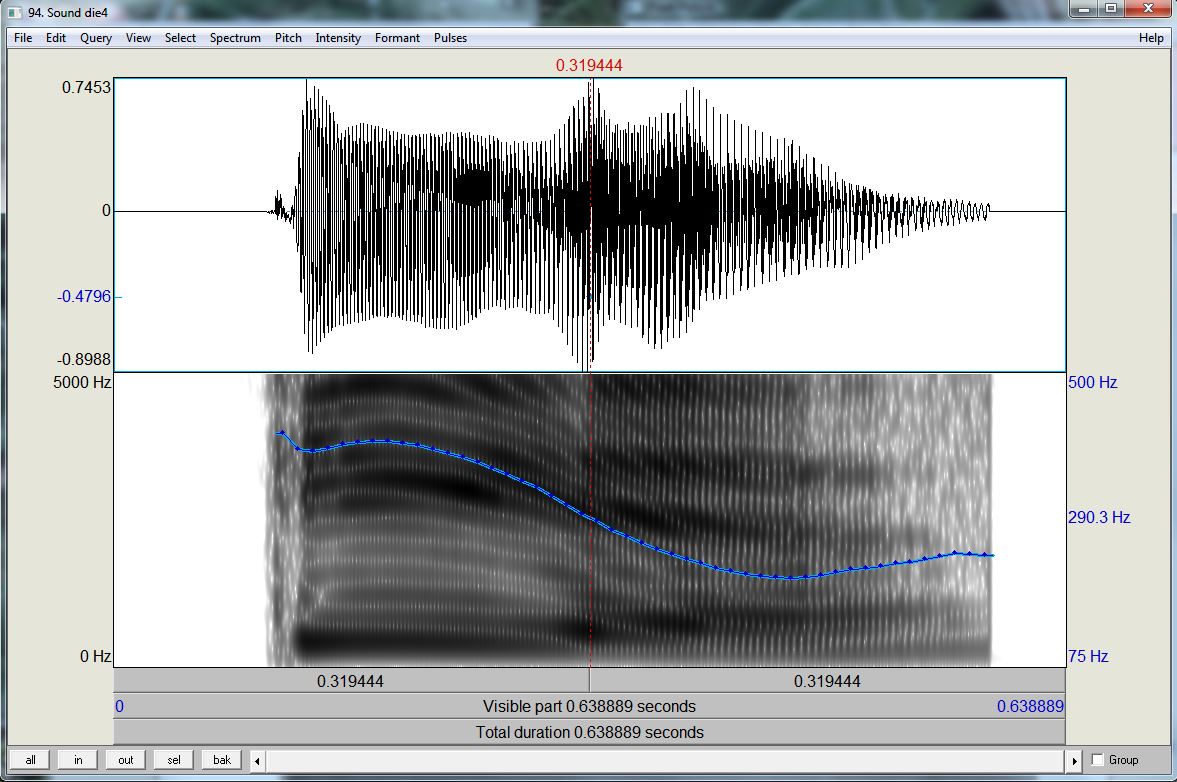Open the File menu
Image resolution: width=1177 pixels, height=782 pixels.
[23, 38]
